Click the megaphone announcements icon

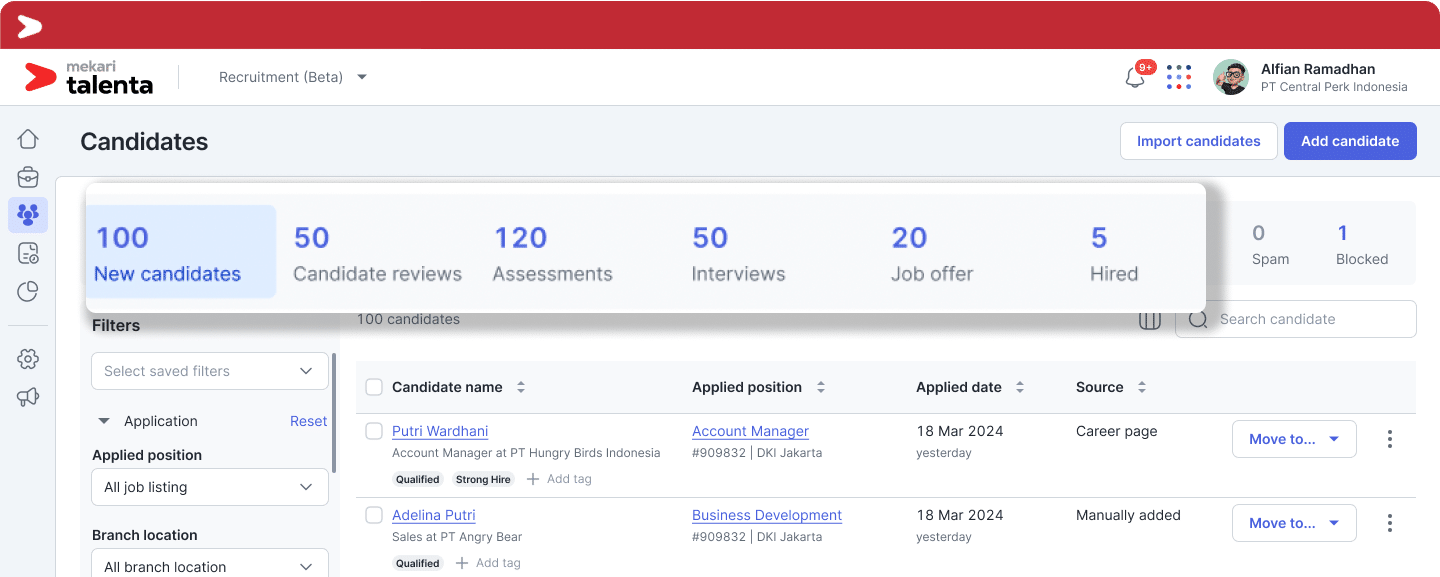click(x=27, y=396)
